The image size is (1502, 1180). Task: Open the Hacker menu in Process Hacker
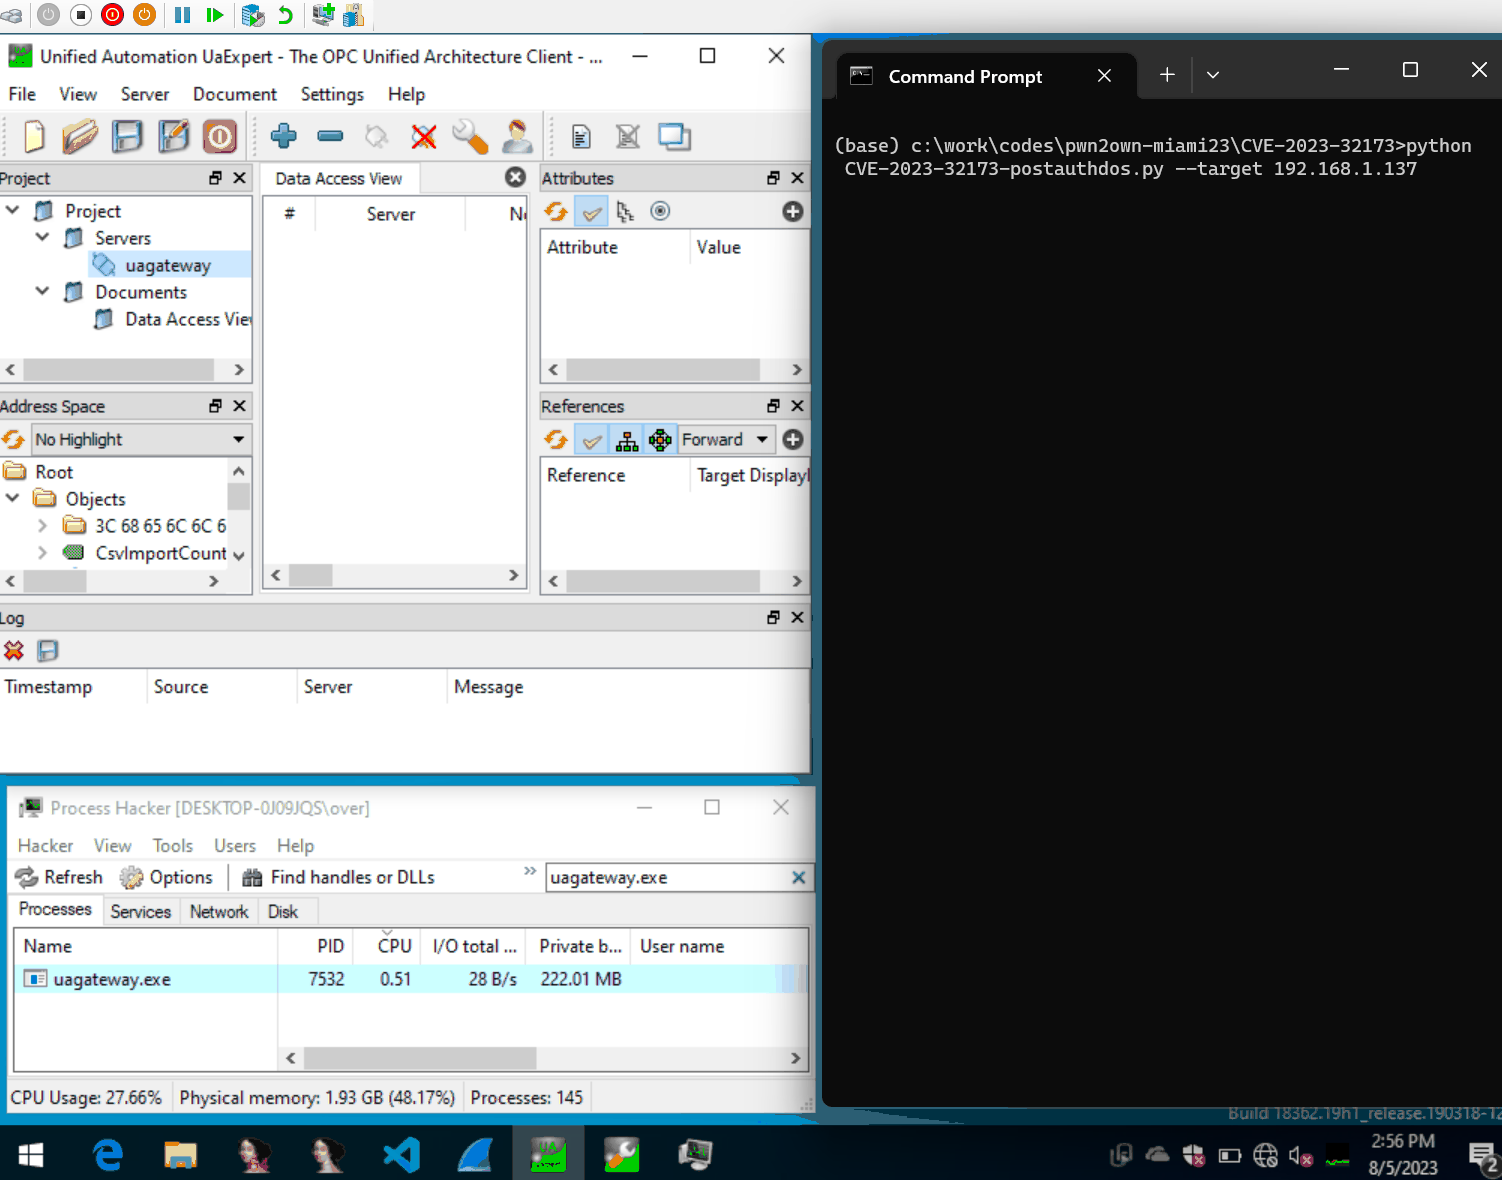[45, 846]
